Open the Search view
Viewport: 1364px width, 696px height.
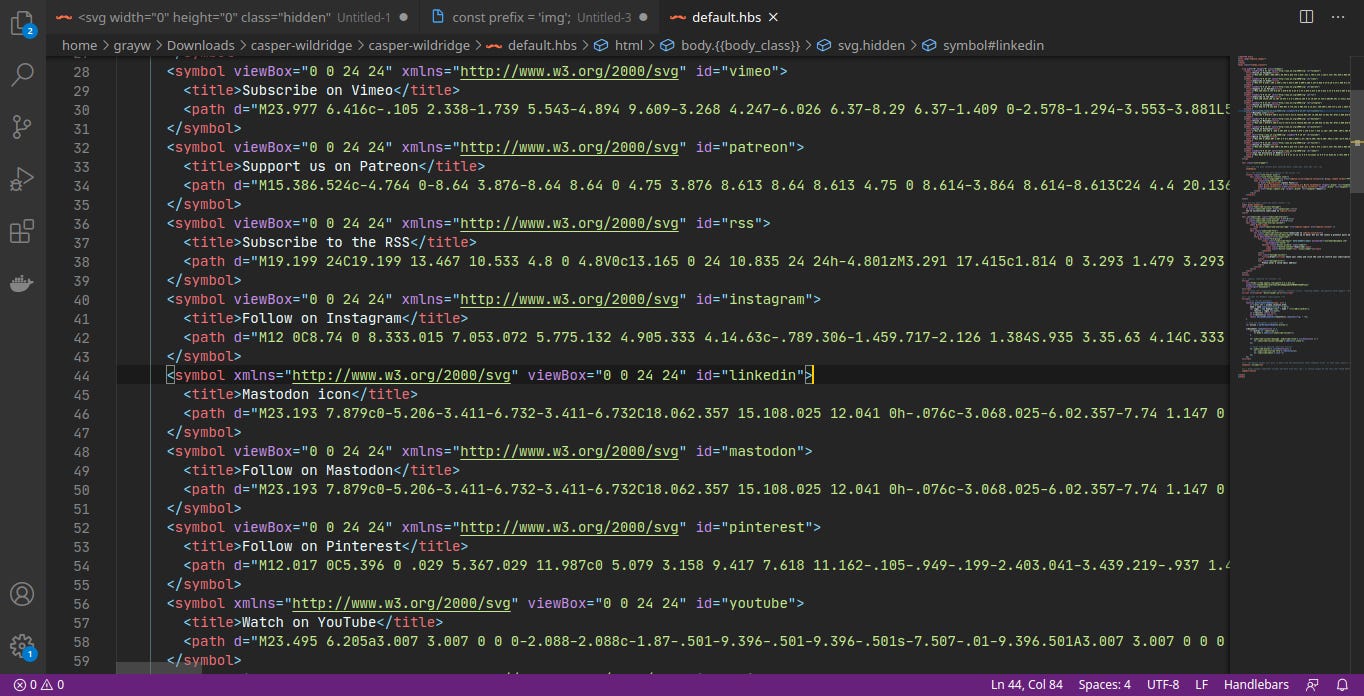pos(22,74)
